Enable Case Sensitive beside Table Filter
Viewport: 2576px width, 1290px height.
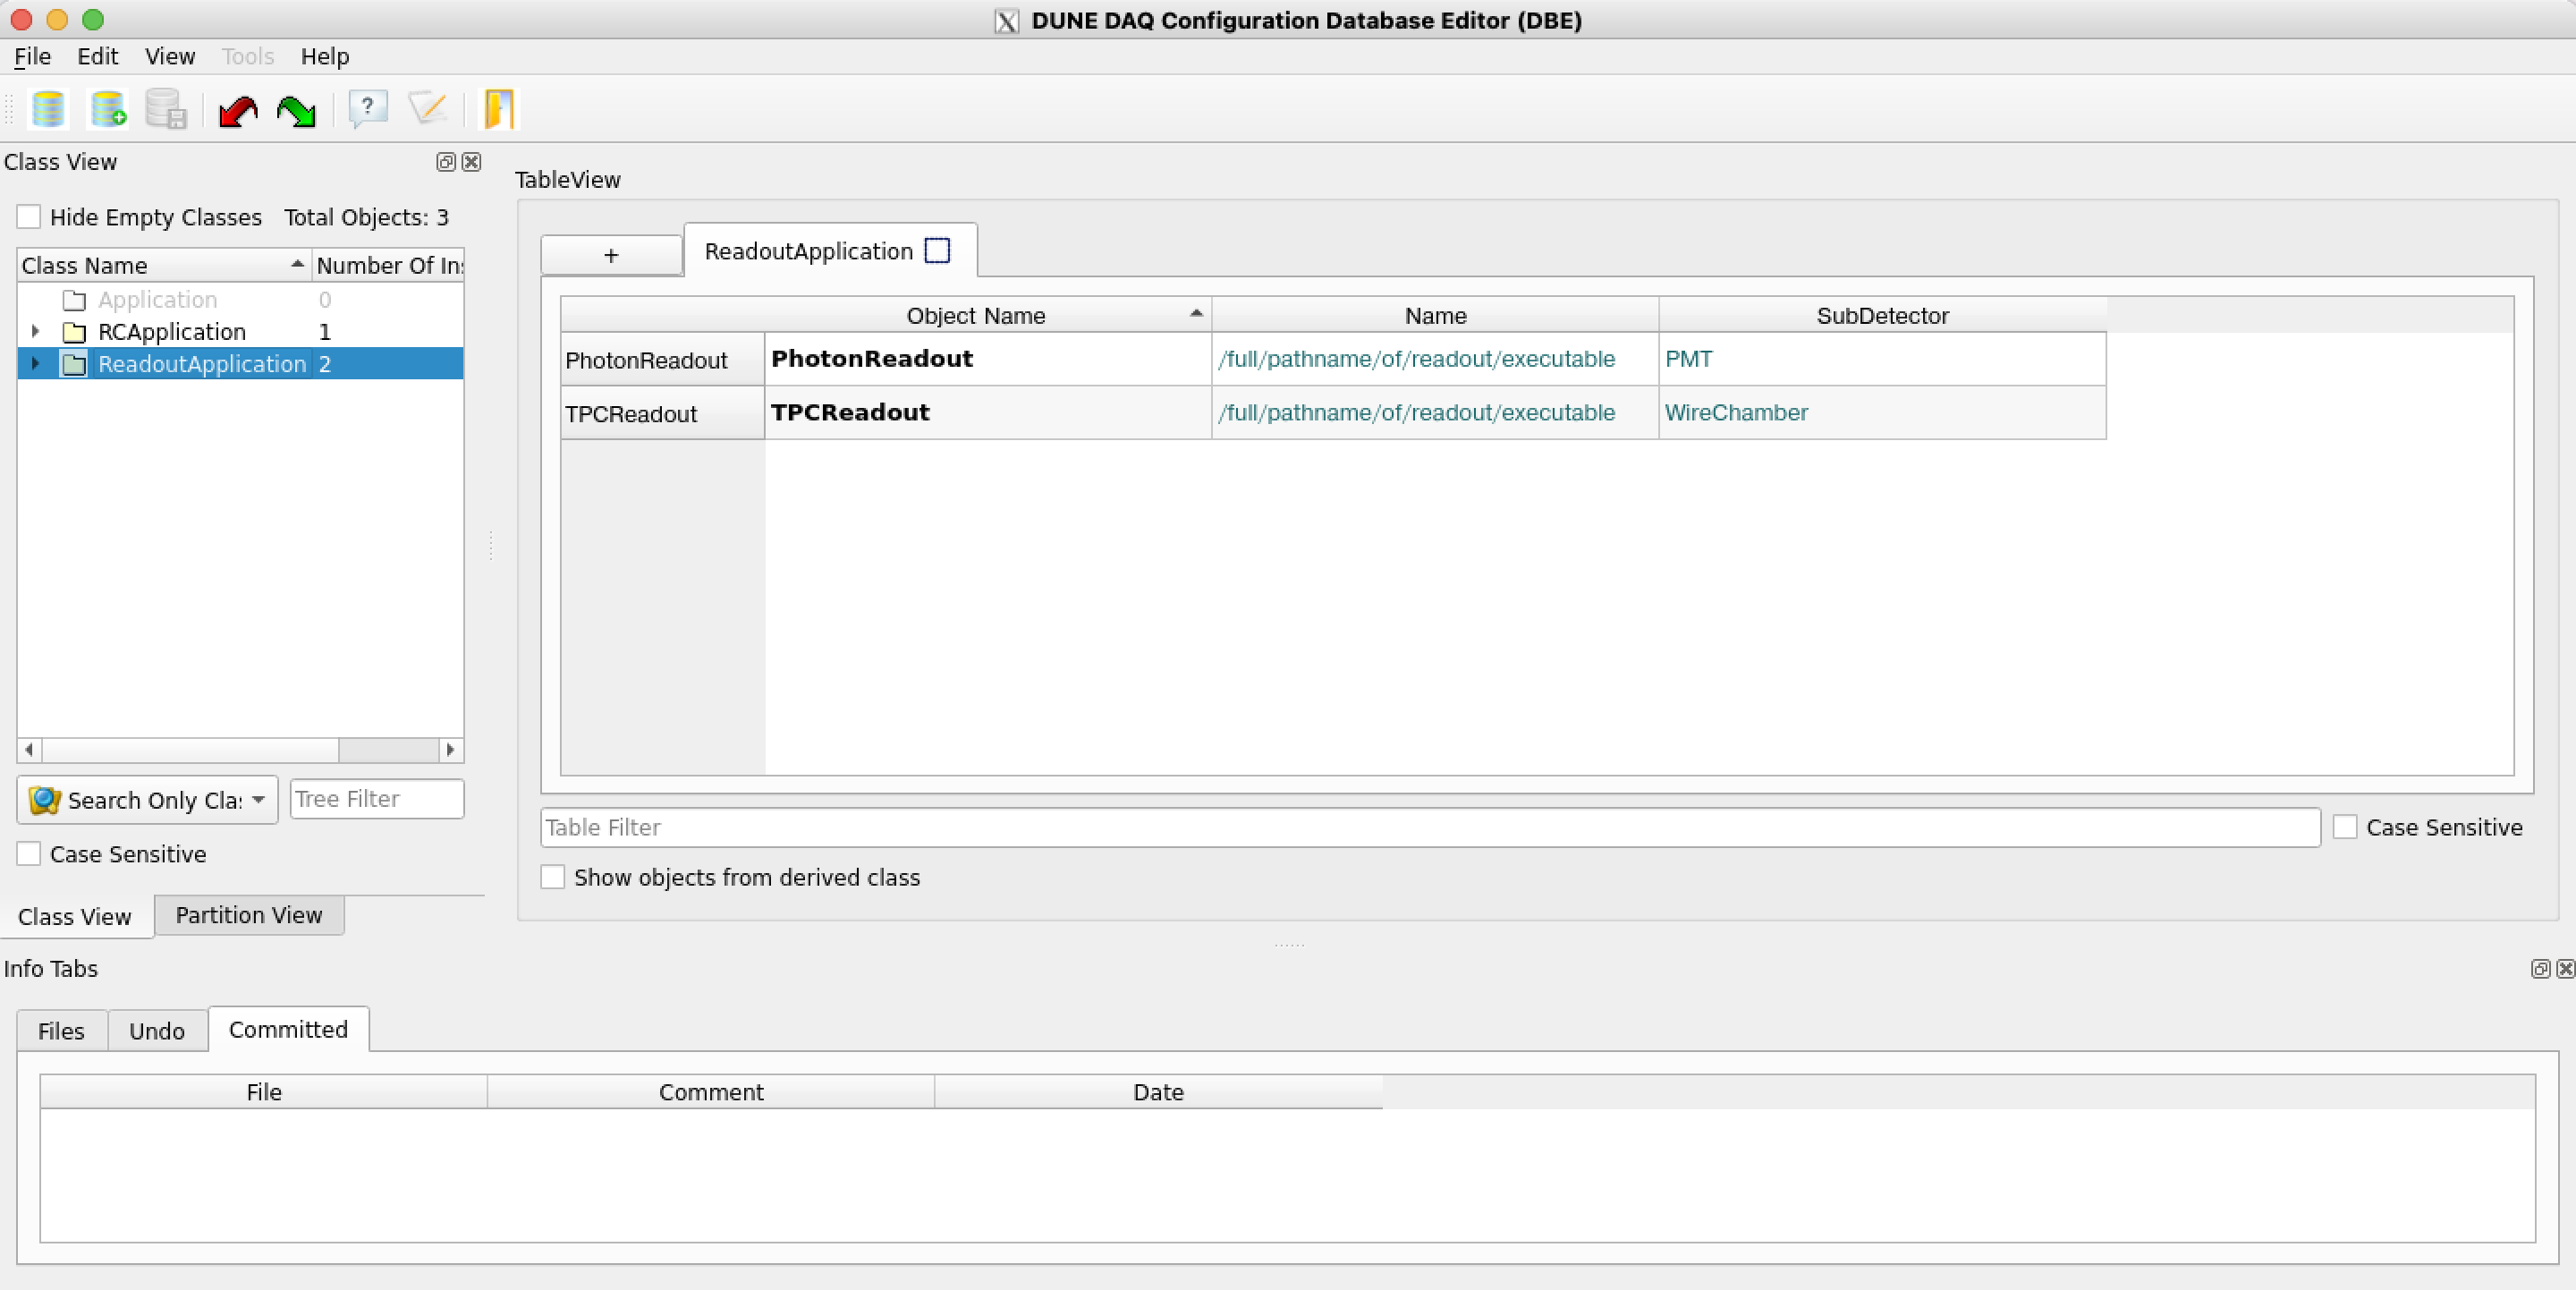(x=2345, y=827)
